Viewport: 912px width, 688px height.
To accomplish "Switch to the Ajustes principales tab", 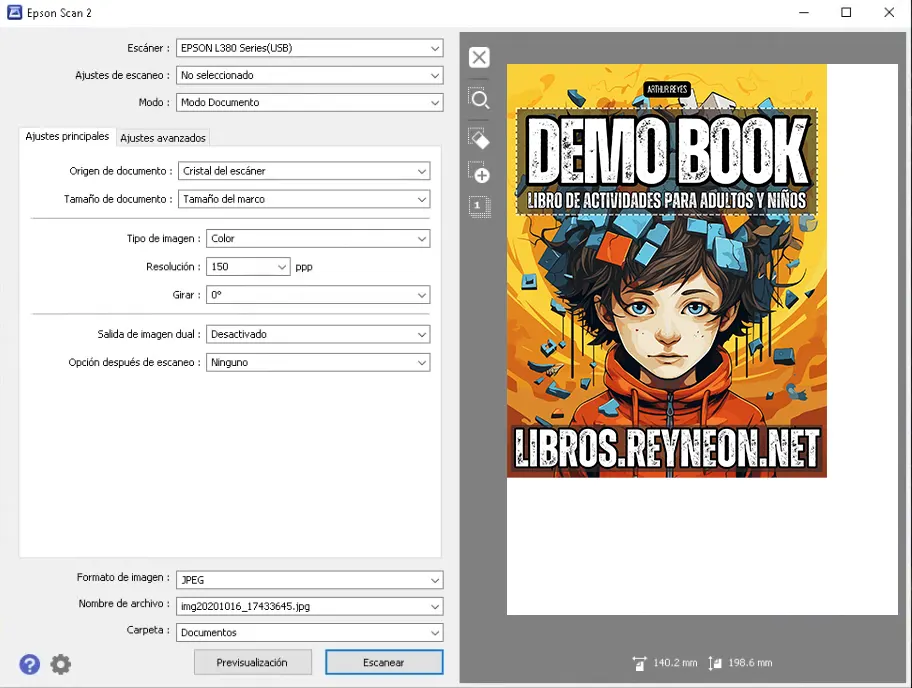I will point(67,137).
